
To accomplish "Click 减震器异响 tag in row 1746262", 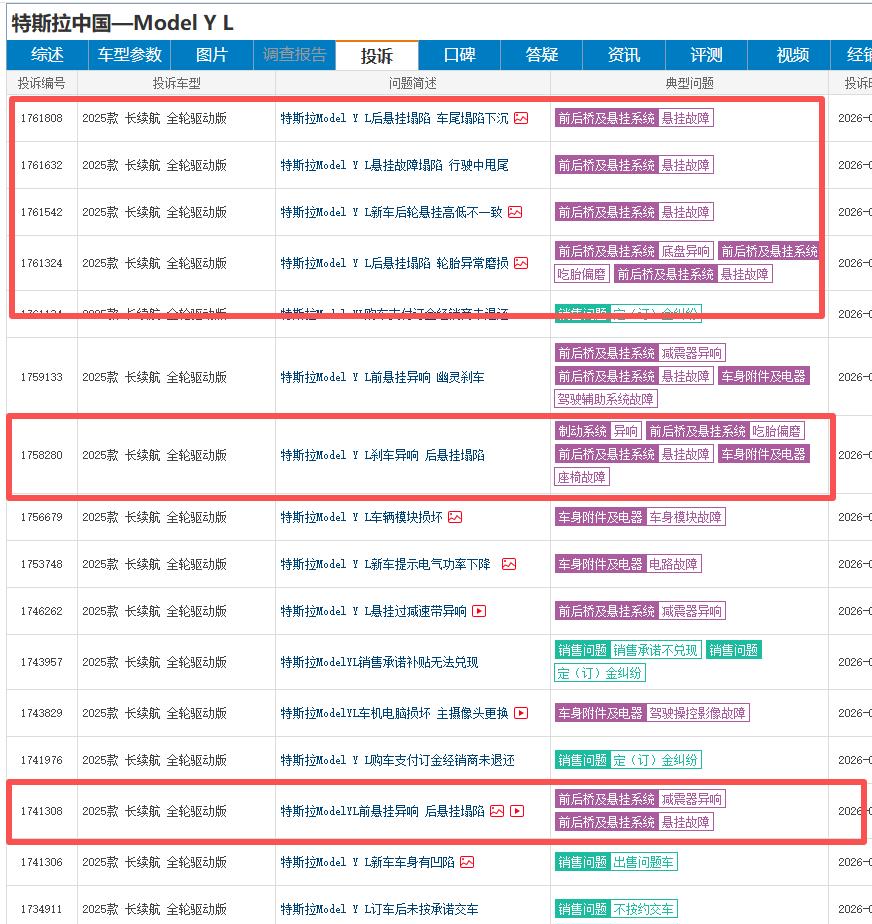I will point(691,611).
